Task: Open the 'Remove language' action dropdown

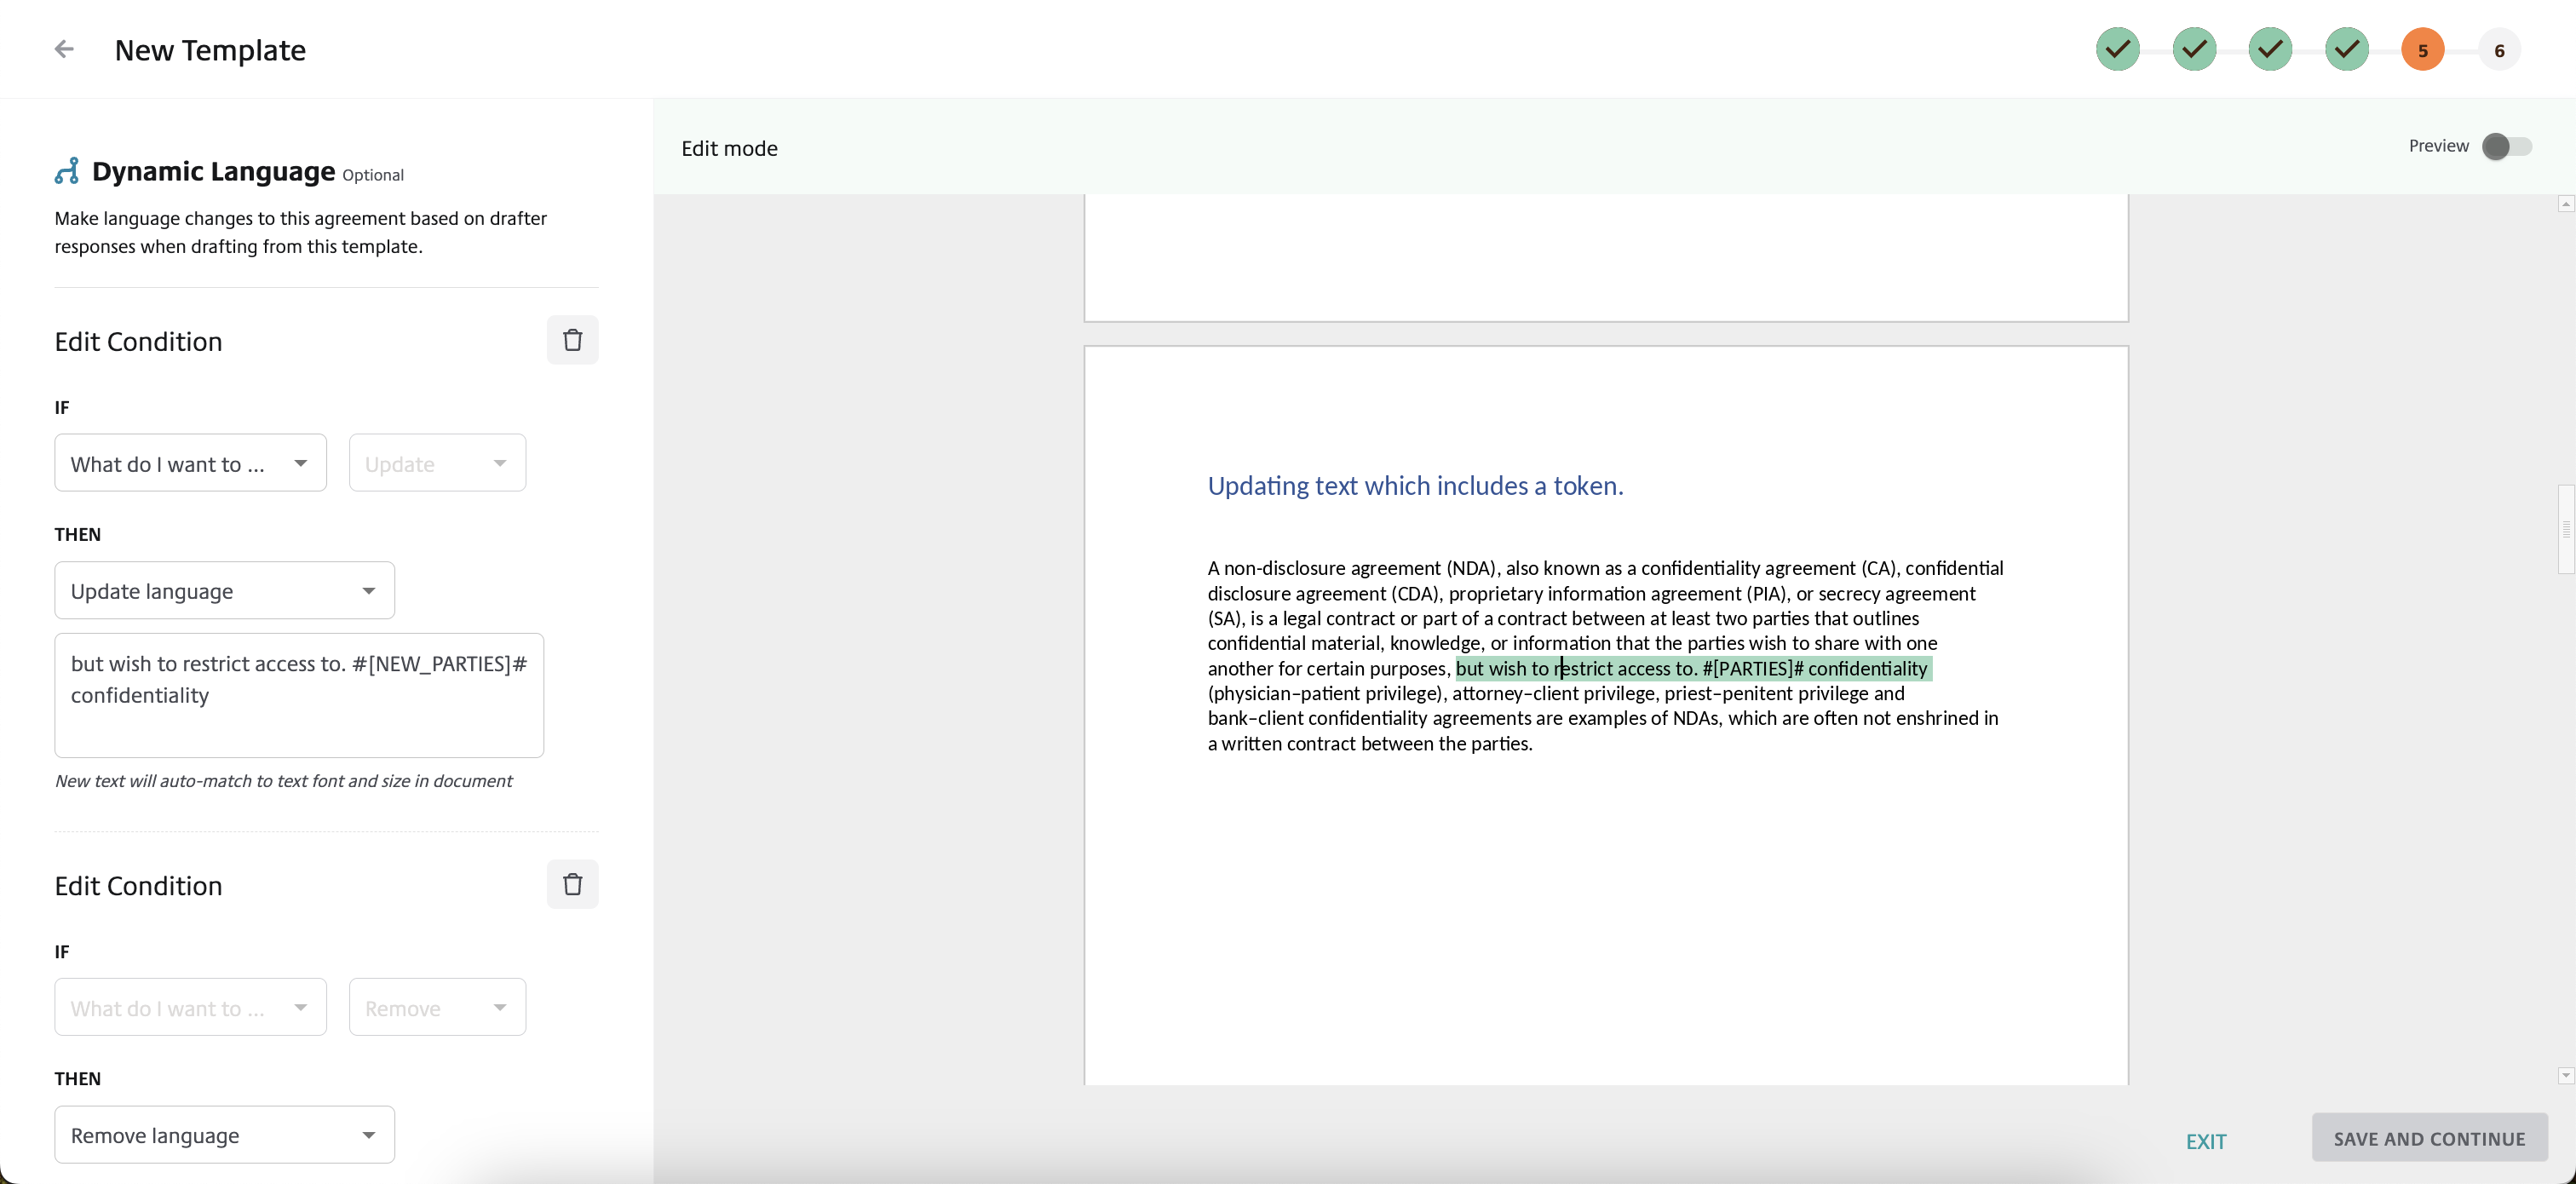Action: [224, 1134]
